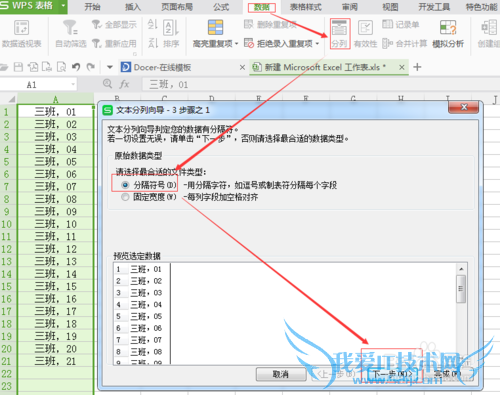Open 模拟分析 what-if analysis
Screen dimensions: 500x395
coord(448,34)
